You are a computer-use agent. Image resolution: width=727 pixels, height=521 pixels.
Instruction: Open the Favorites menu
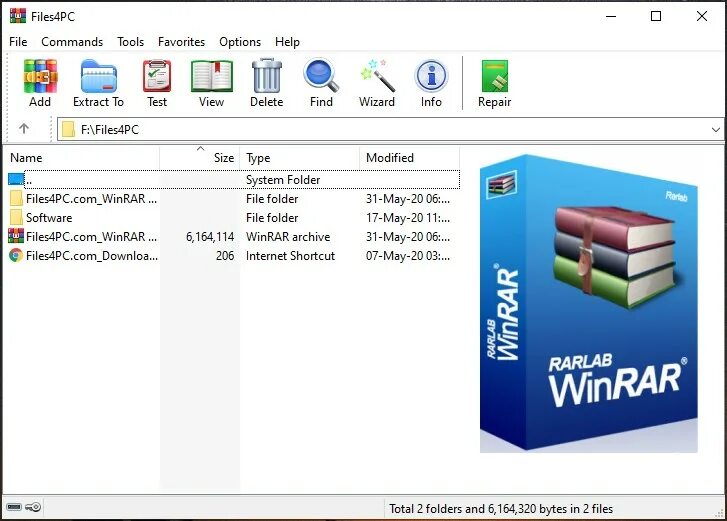point(181,42)
